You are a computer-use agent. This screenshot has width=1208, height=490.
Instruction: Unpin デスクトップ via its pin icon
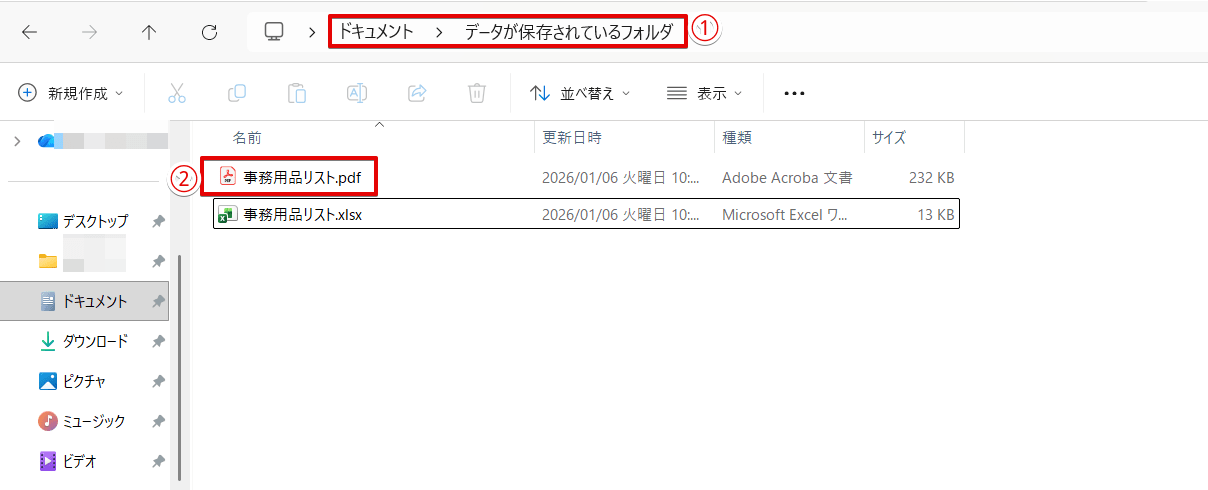pyautogui.click(x=158, y=222)
